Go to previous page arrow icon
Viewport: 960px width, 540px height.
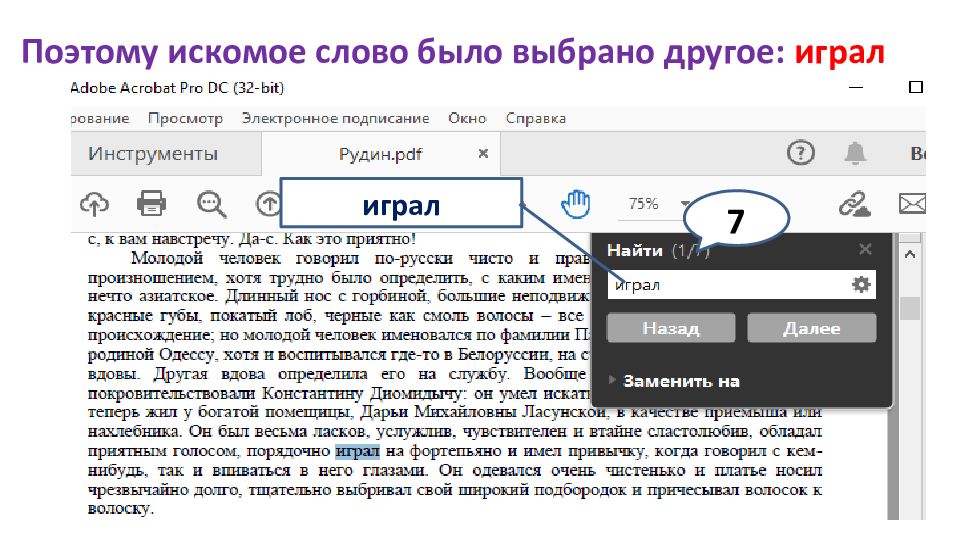coord(268,204)
